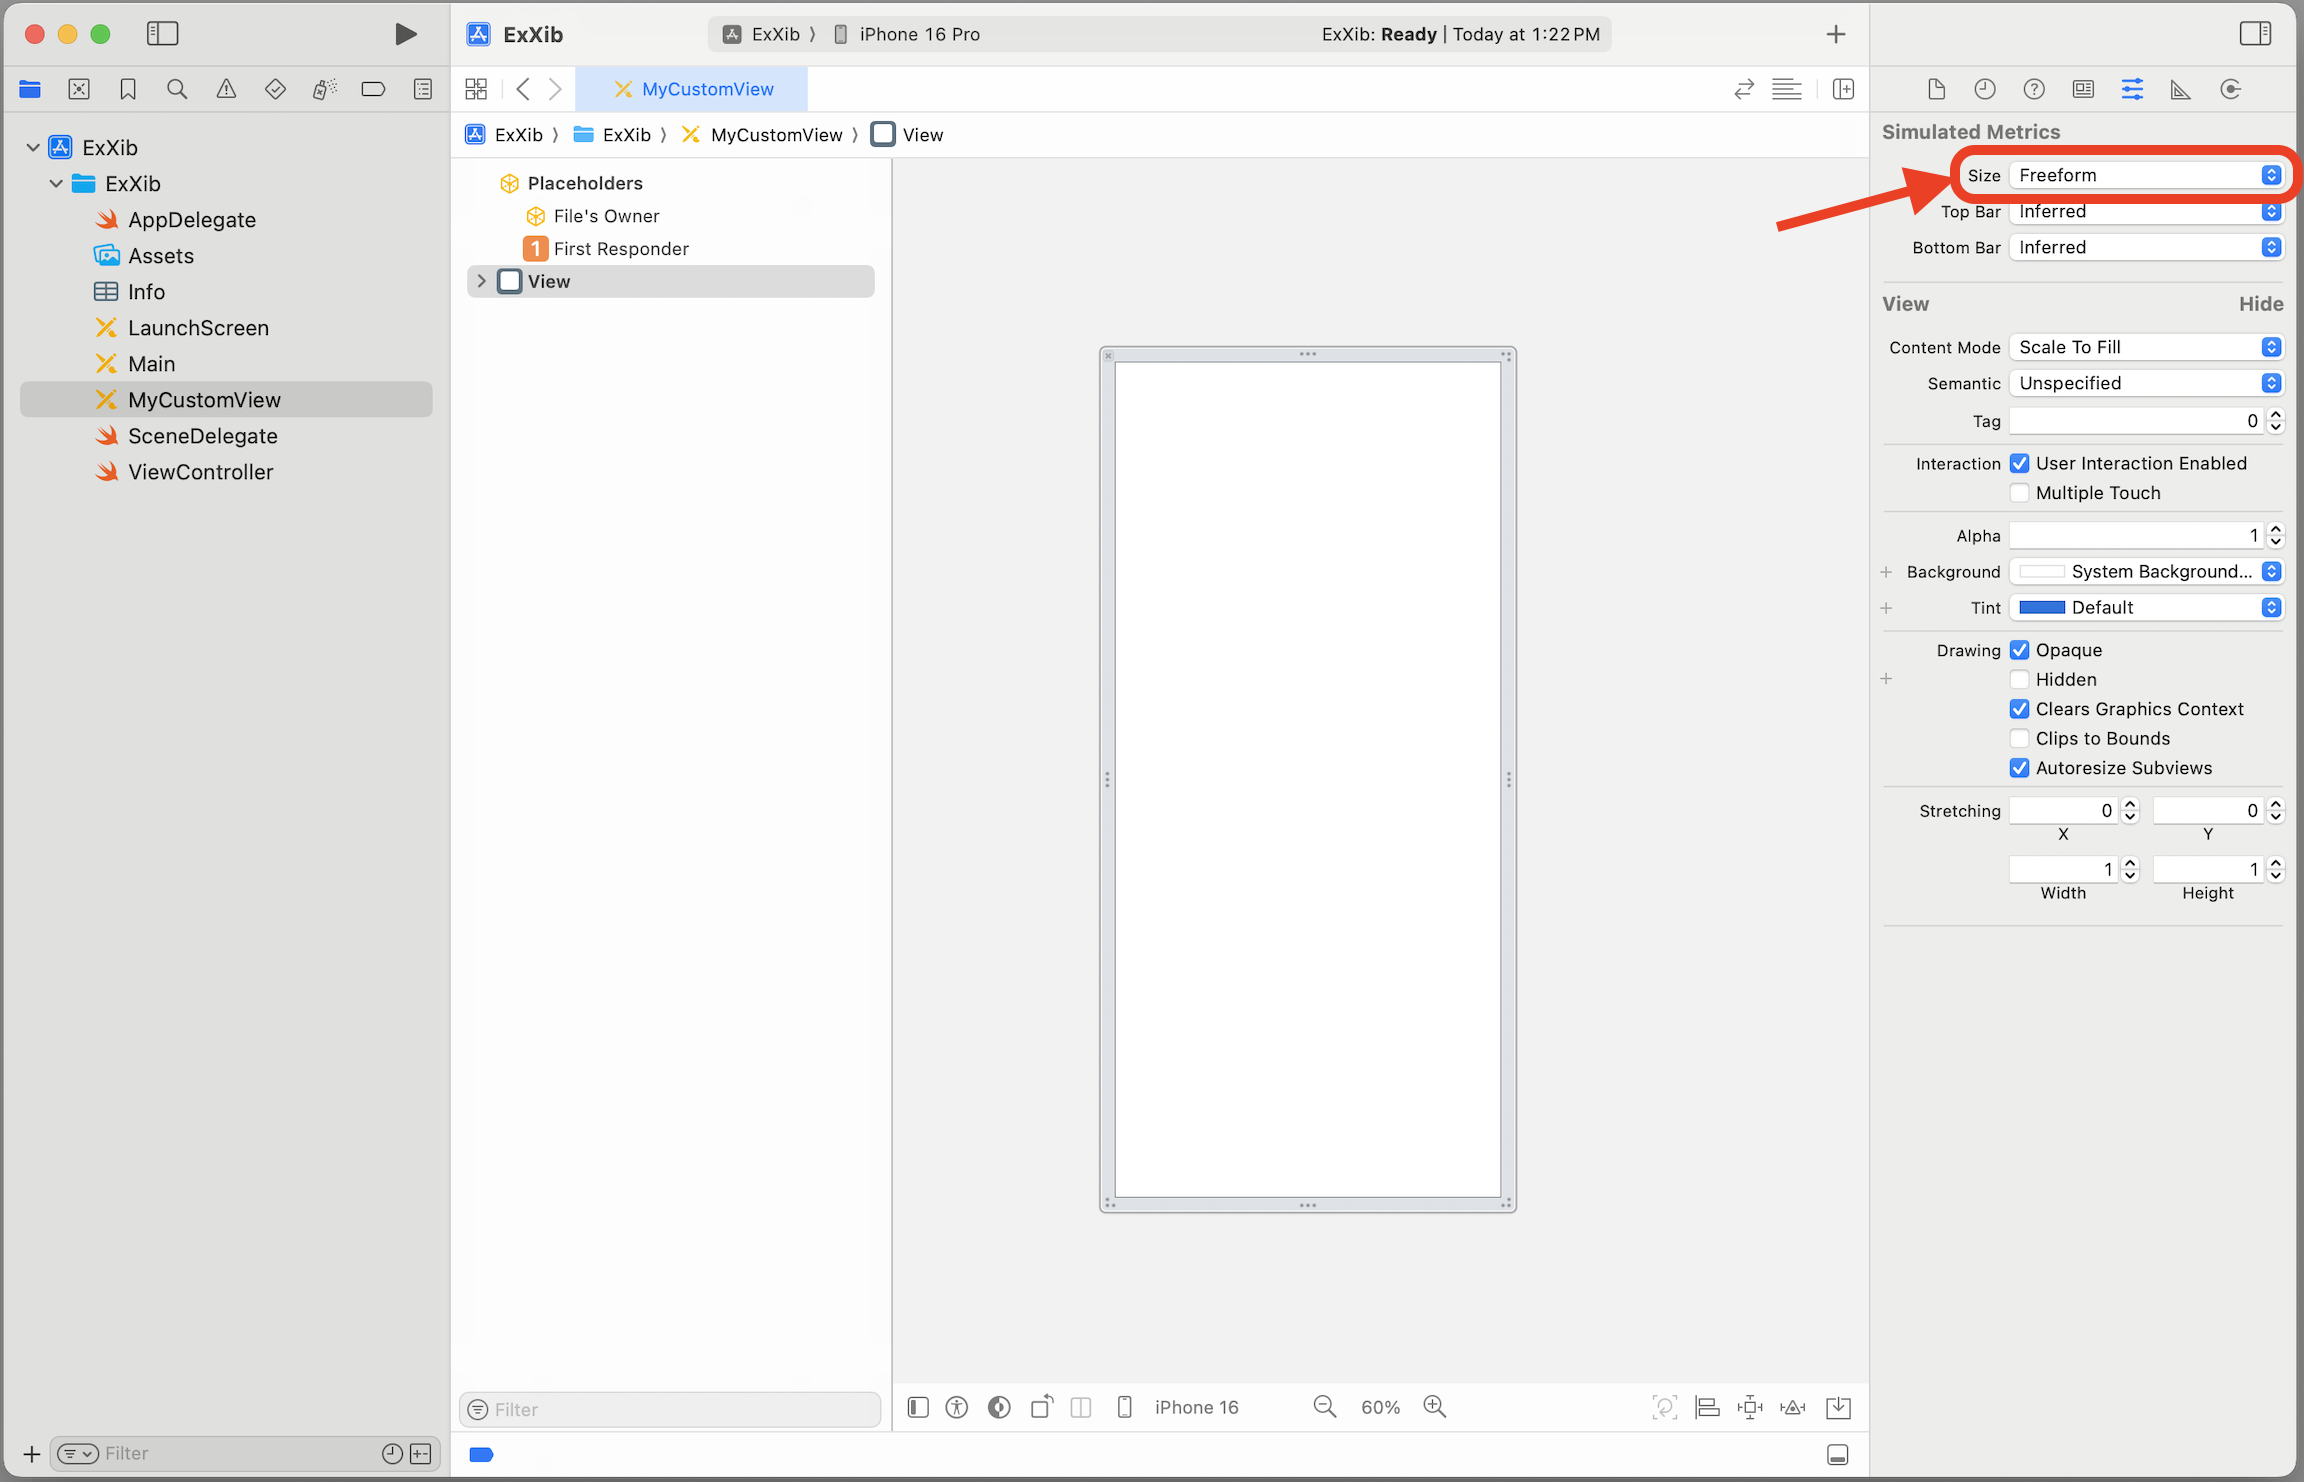Click the Tint color swatch
The height and width of the screenshot is (1482, 2304).
pos(2042,608)
